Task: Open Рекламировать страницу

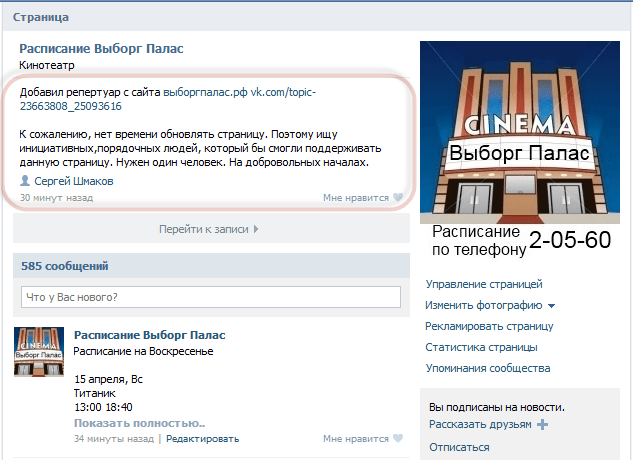Action: click(489, 326)
